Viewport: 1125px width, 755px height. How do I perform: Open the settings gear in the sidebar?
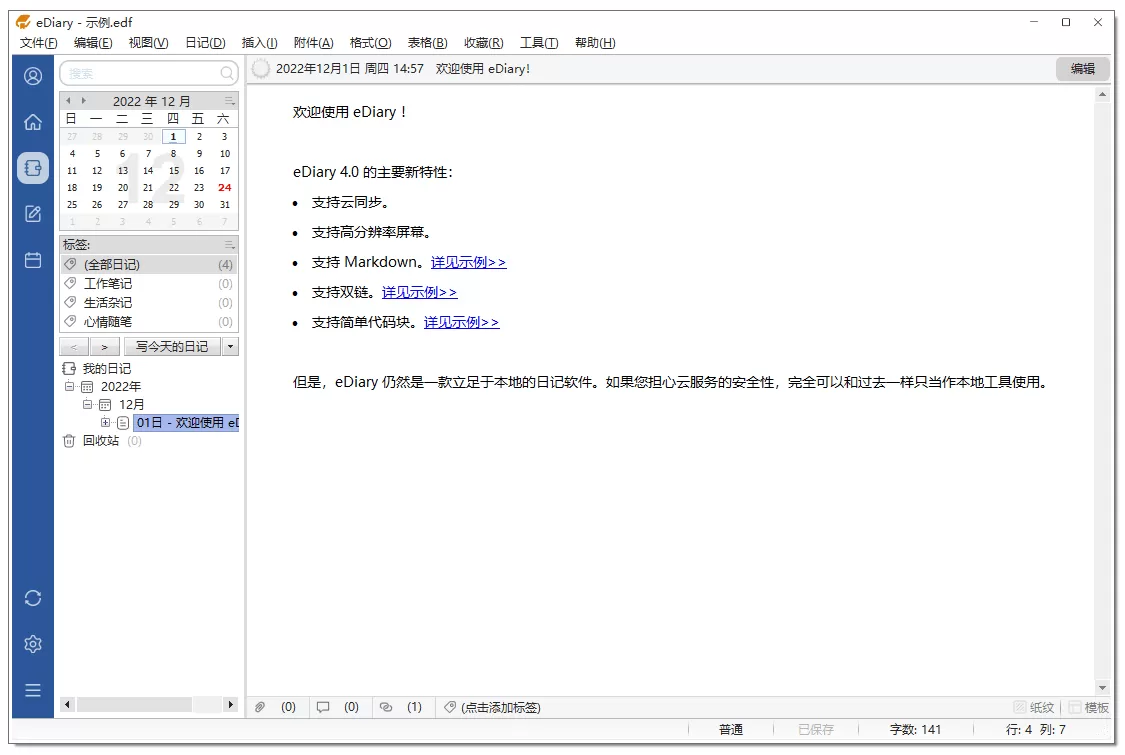(31, 643)
